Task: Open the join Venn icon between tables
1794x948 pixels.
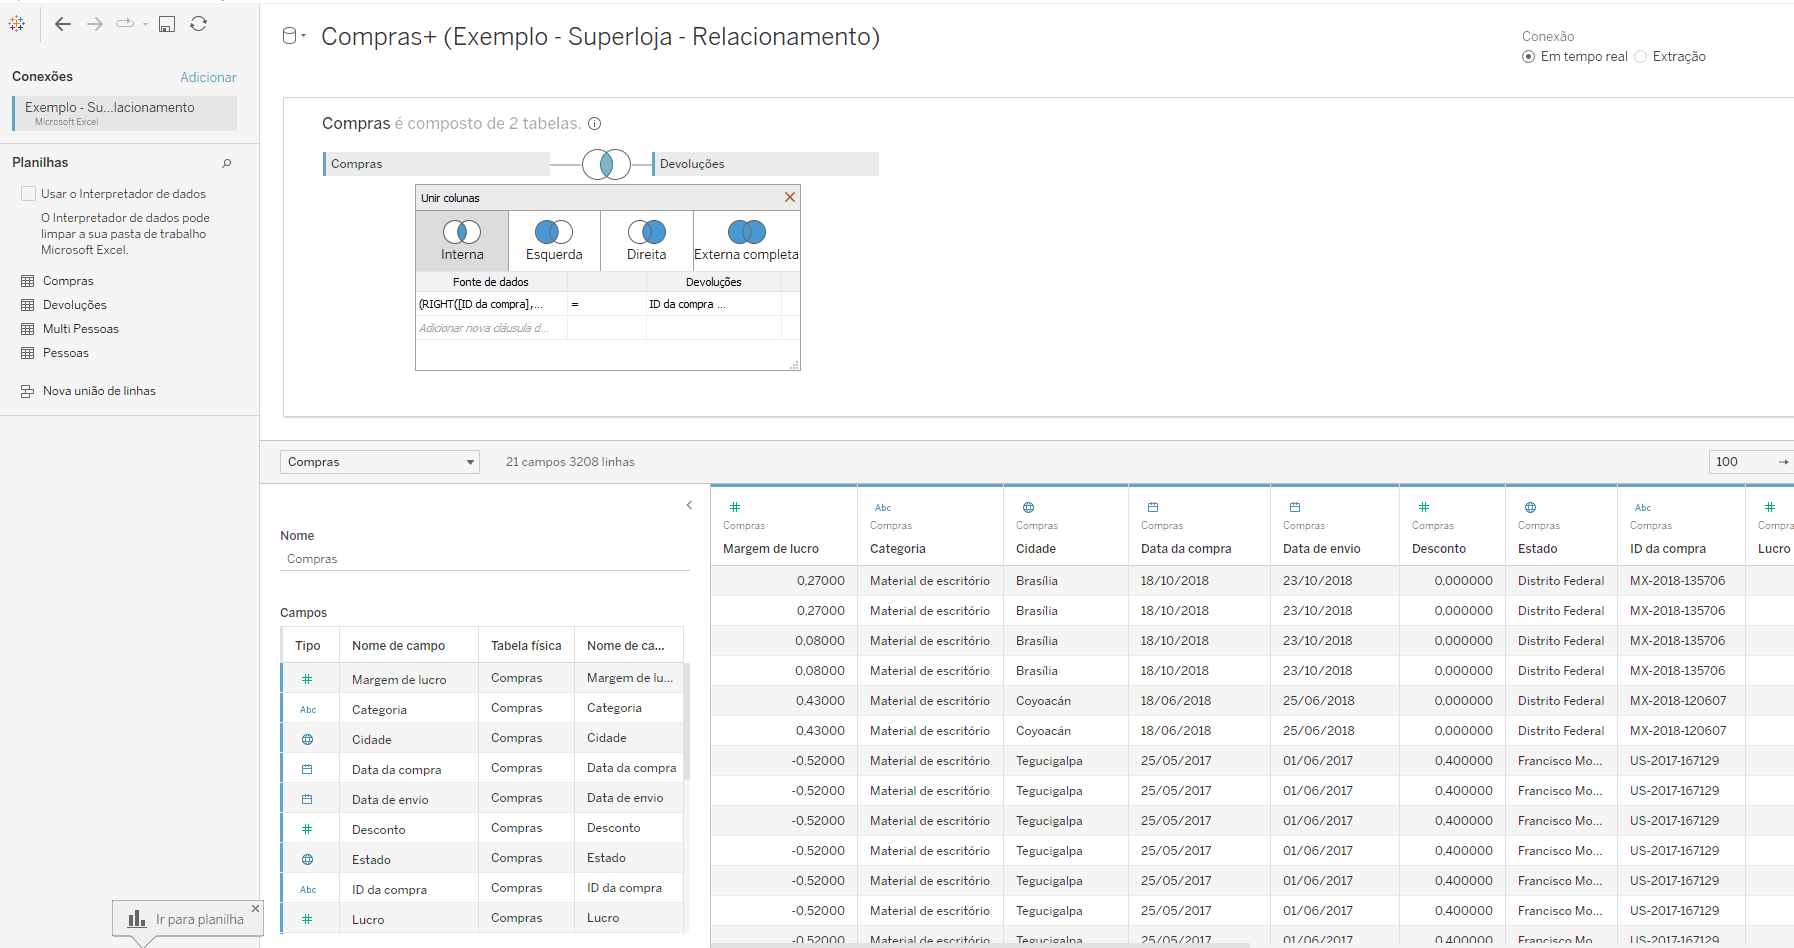Action: pos(606,164)
